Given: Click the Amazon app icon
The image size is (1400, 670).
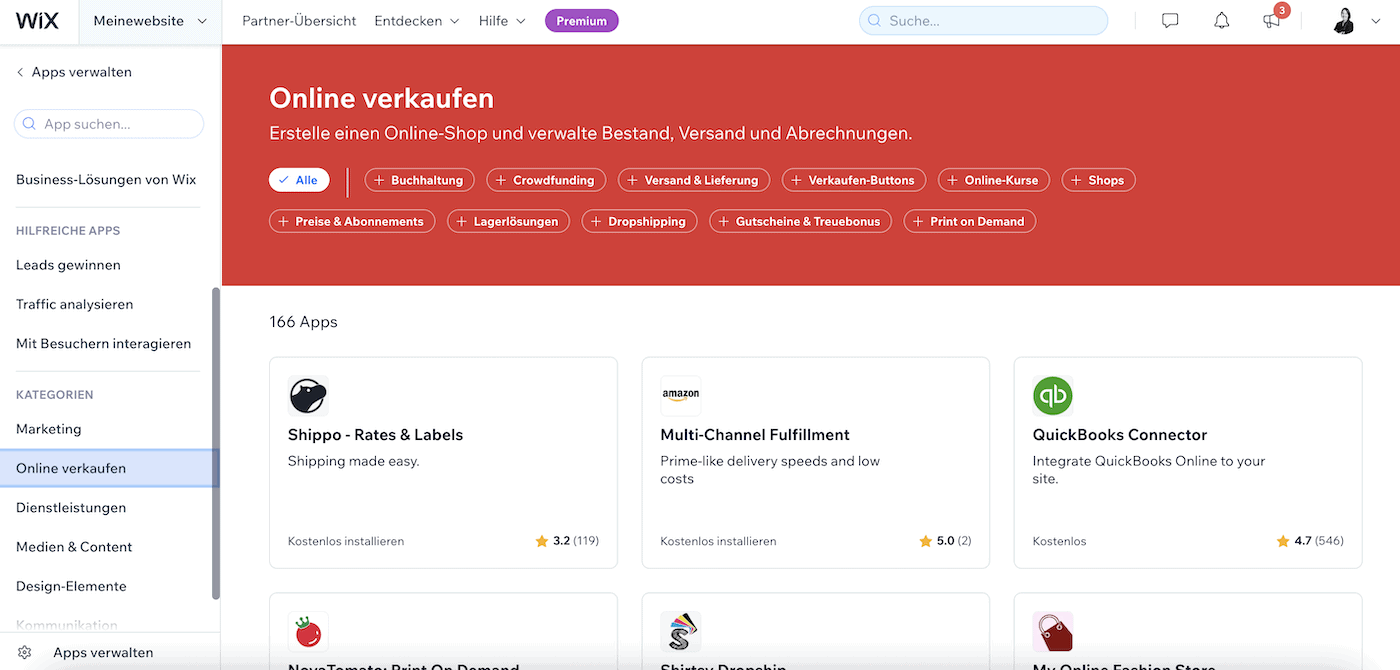Looking at the screenshot, I should (x=681, y=396).
